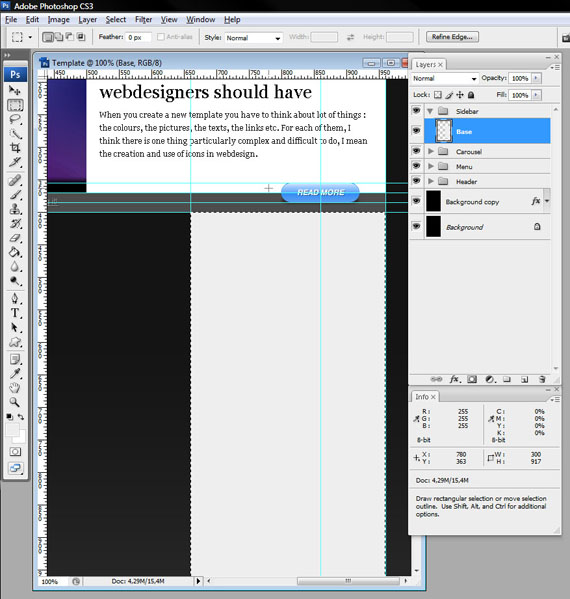Hide the Sidebar group

pos(416,111)
